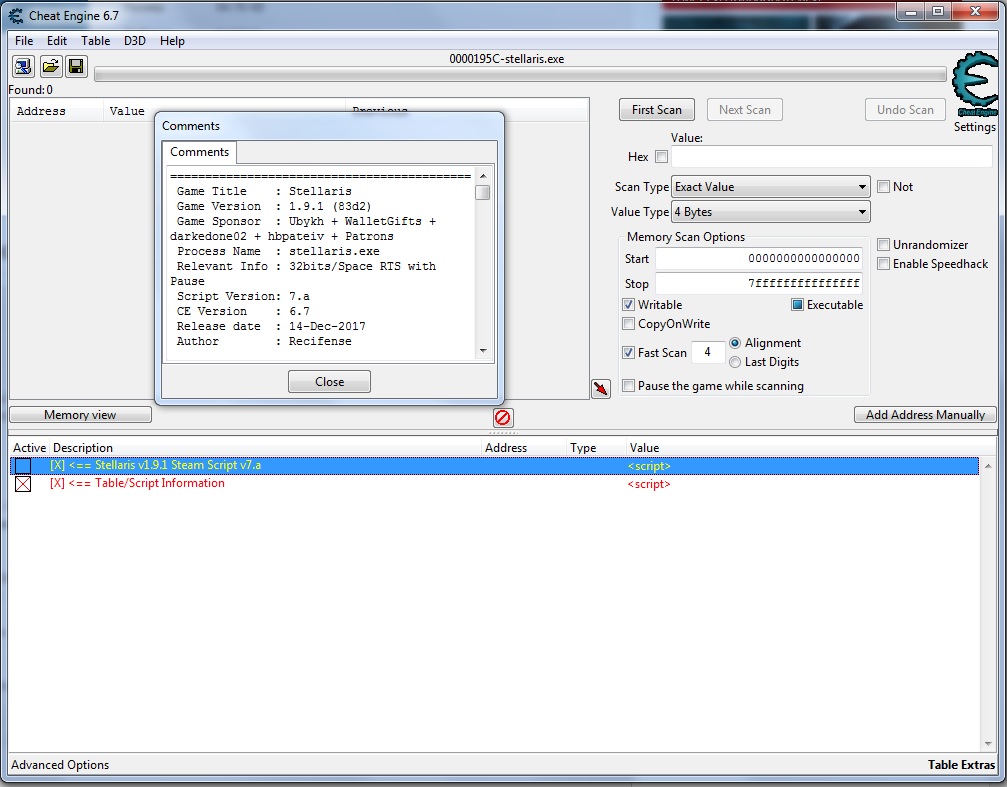Click in the Value input field

point(832,157)
